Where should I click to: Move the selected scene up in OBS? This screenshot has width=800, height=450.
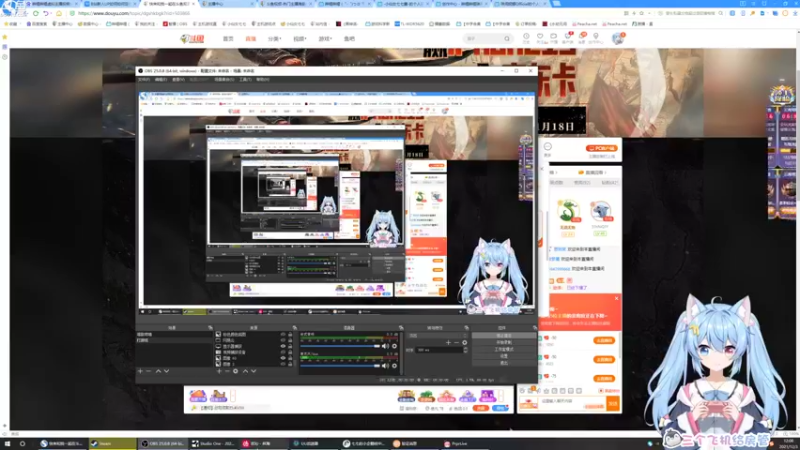click(x=158, y=371)
